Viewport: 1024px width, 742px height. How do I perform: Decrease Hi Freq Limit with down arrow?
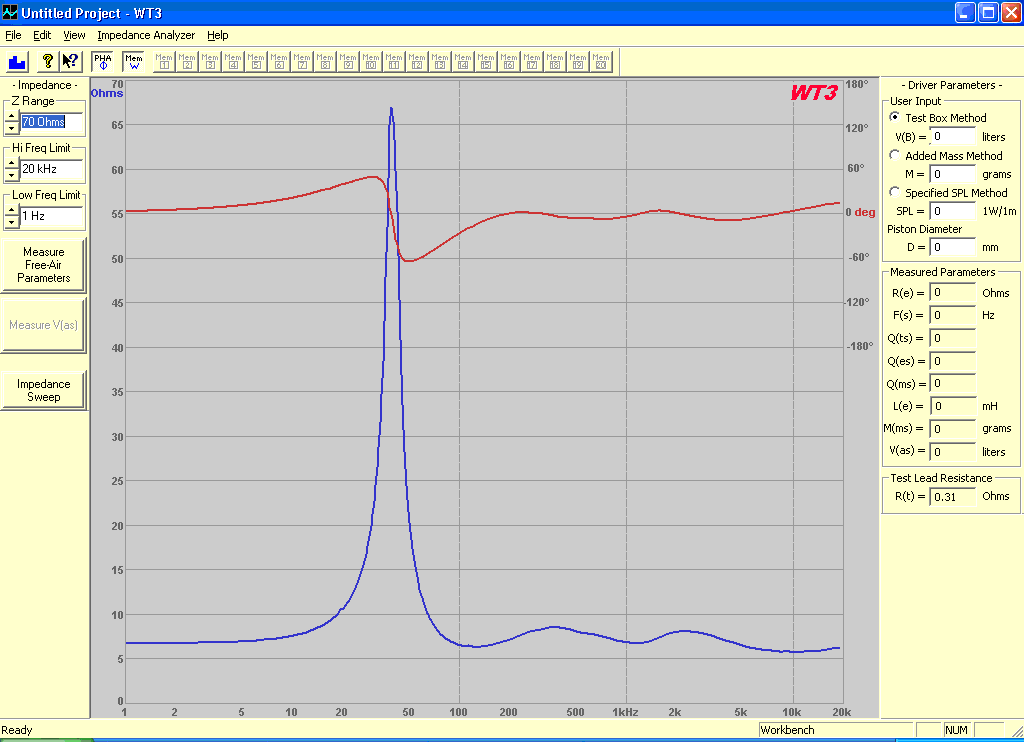coord(11,174)
